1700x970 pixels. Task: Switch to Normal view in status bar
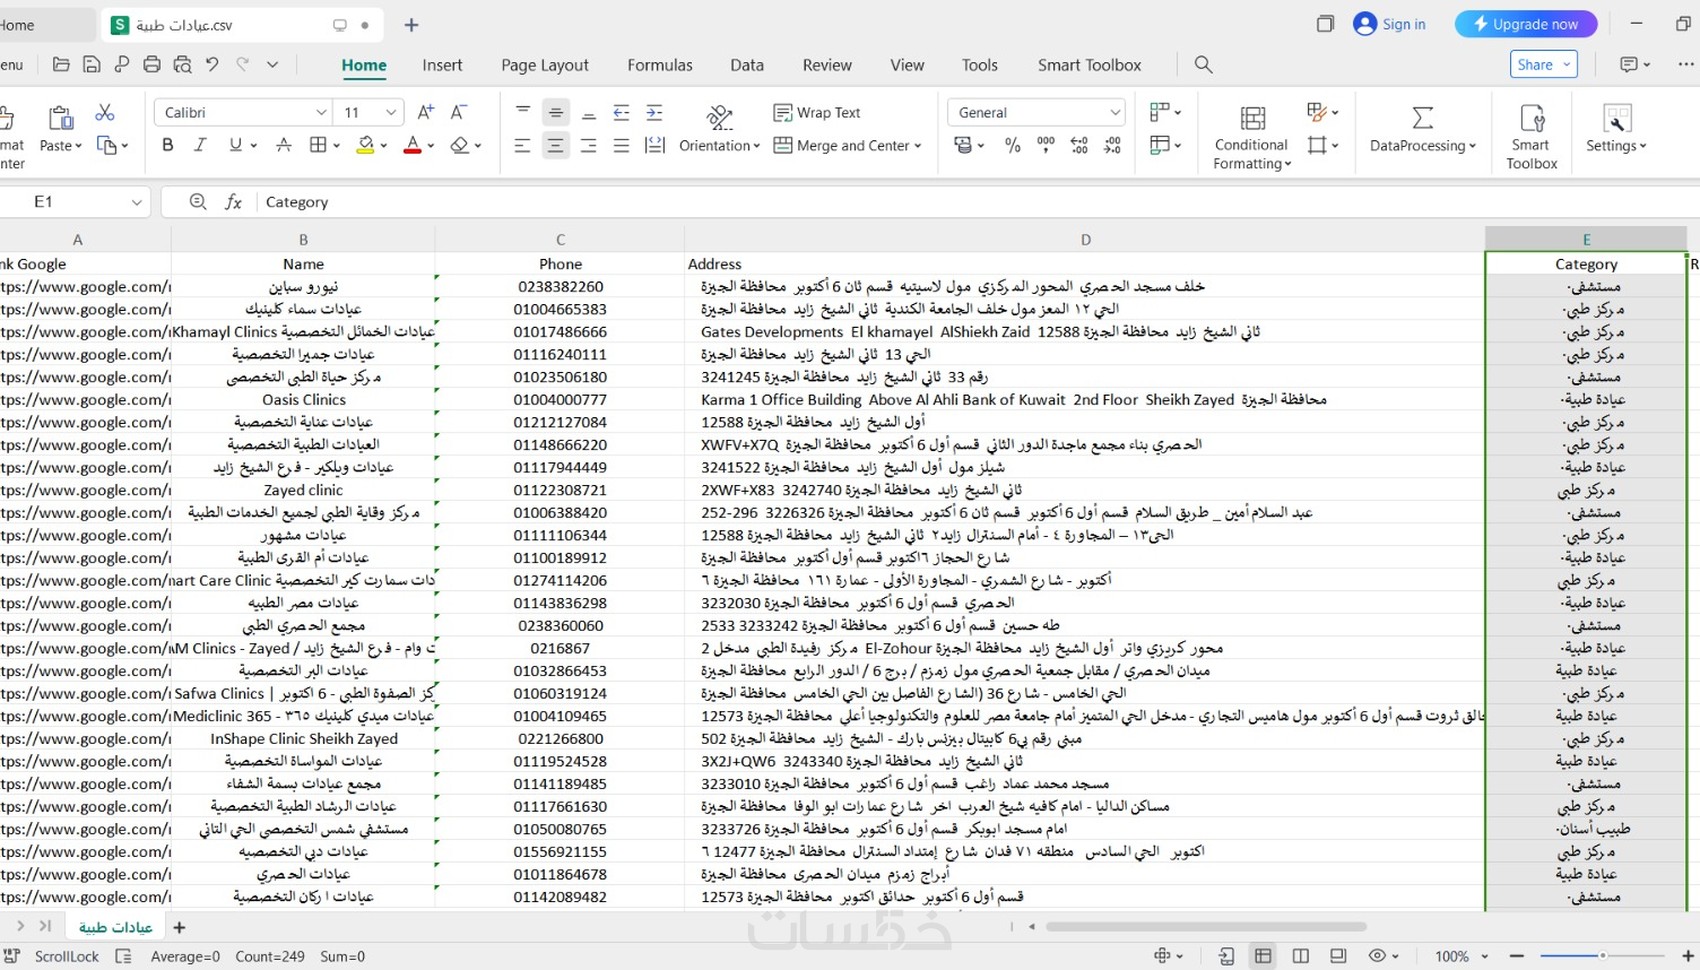click(x=1263, y=956)
